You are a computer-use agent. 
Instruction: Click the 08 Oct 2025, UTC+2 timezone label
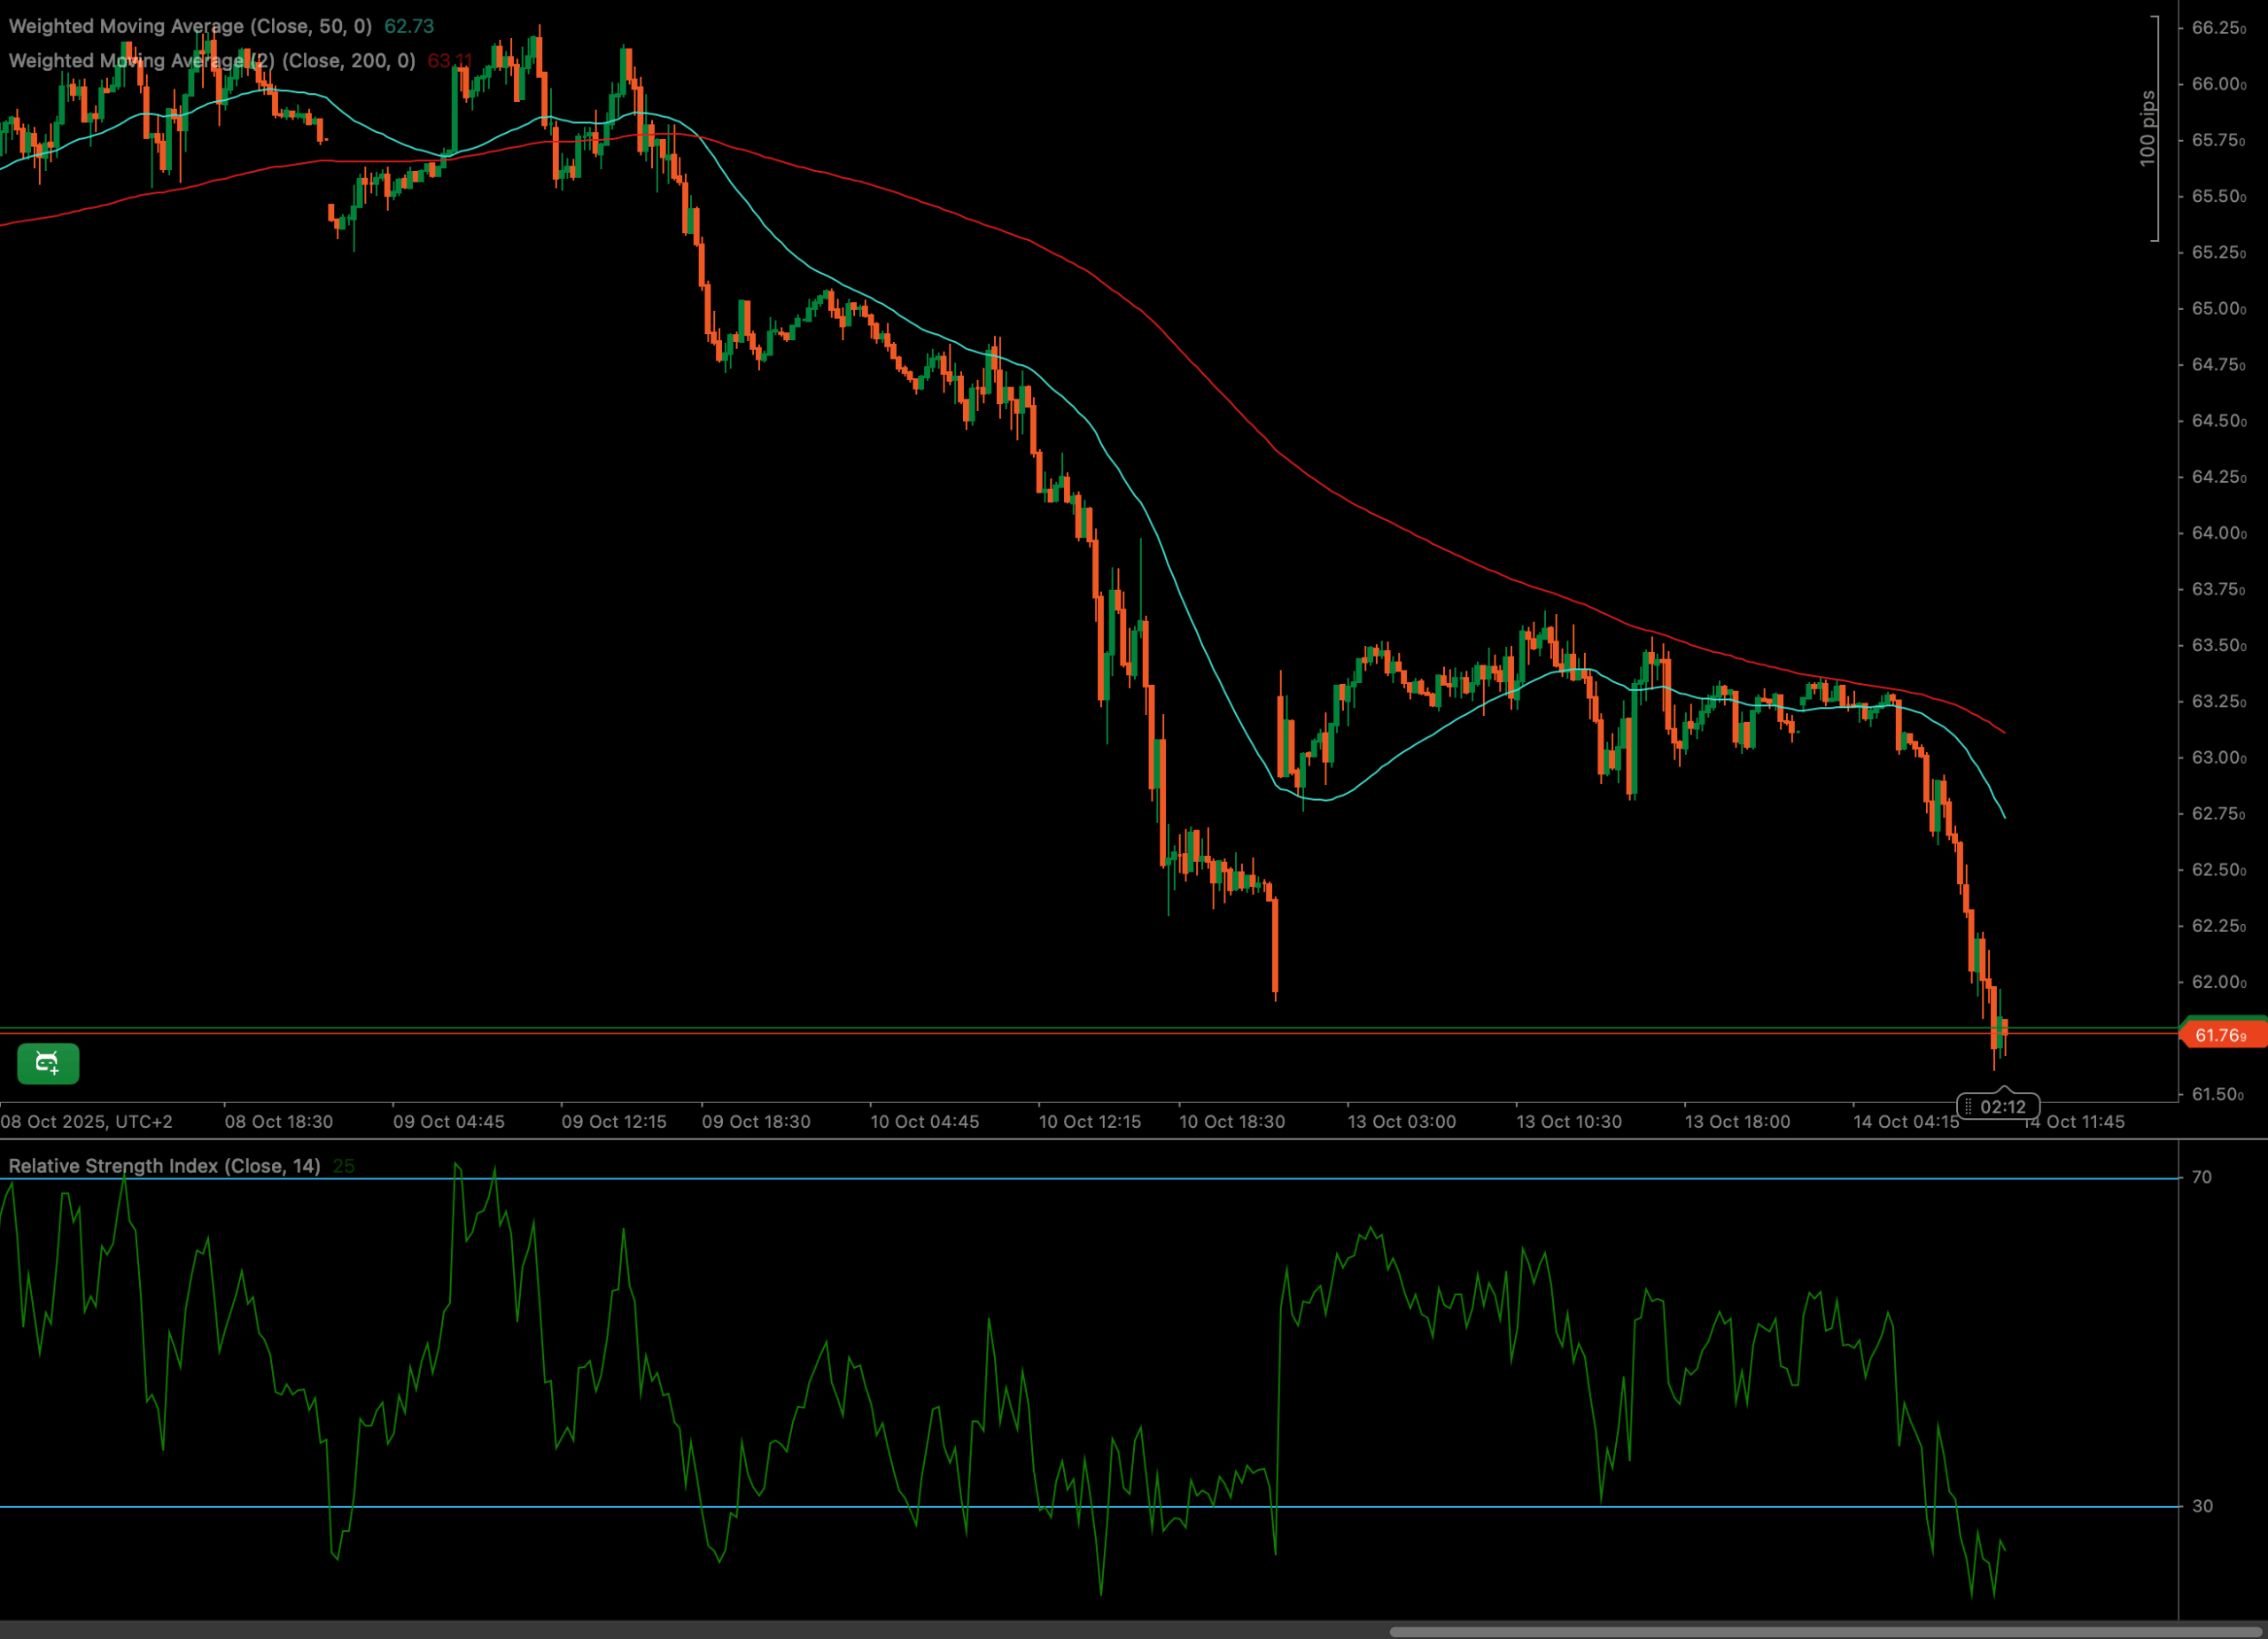click(87, 1122)
